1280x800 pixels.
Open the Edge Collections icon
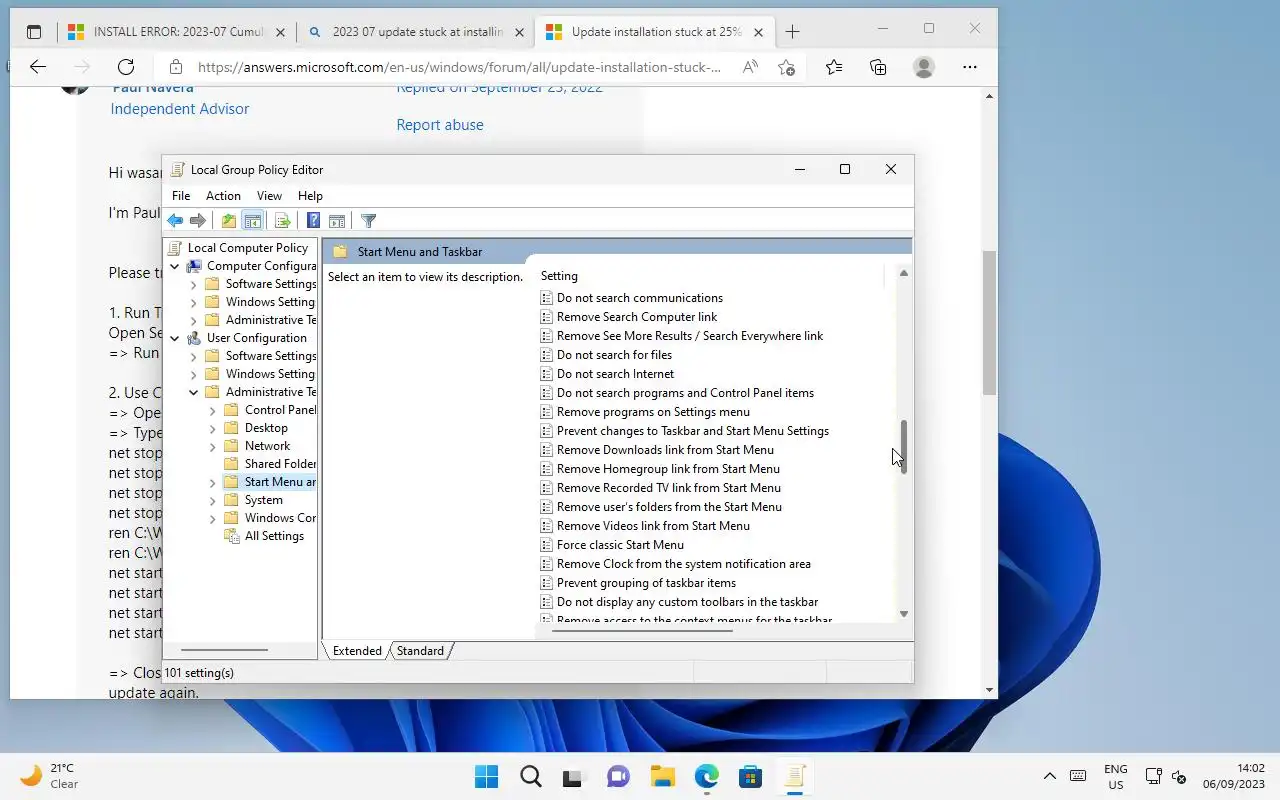(x=878, y=67)
